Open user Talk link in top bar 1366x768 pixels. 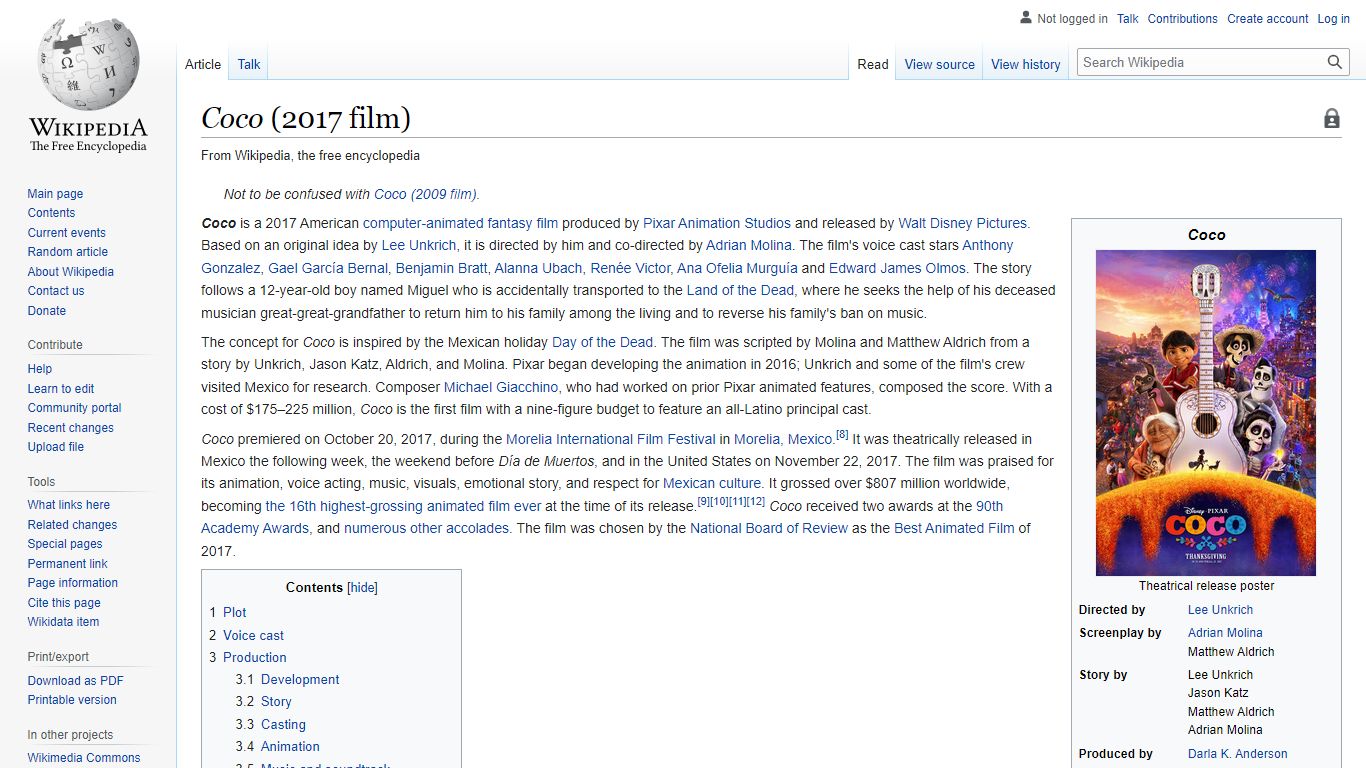[x=1127, y=19]
